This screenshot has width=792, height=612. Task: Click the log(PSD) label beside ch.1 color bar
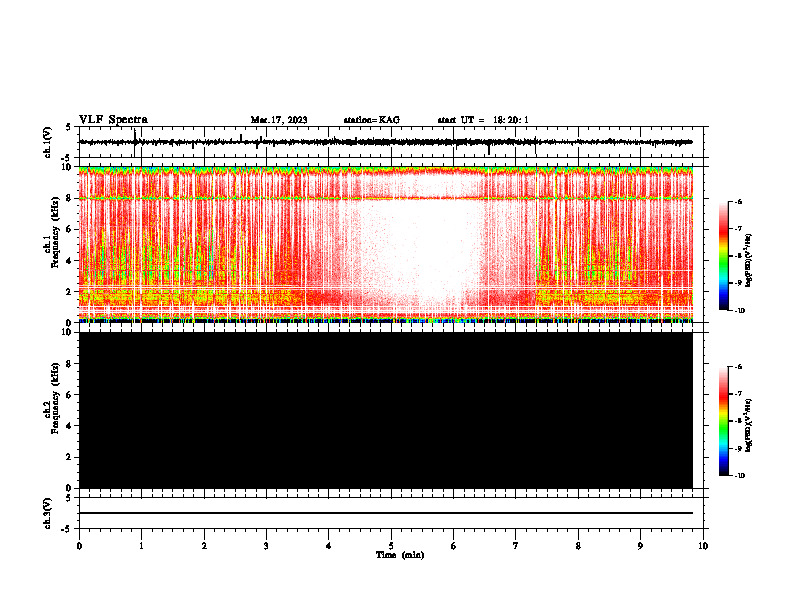[x=748, y=260]
